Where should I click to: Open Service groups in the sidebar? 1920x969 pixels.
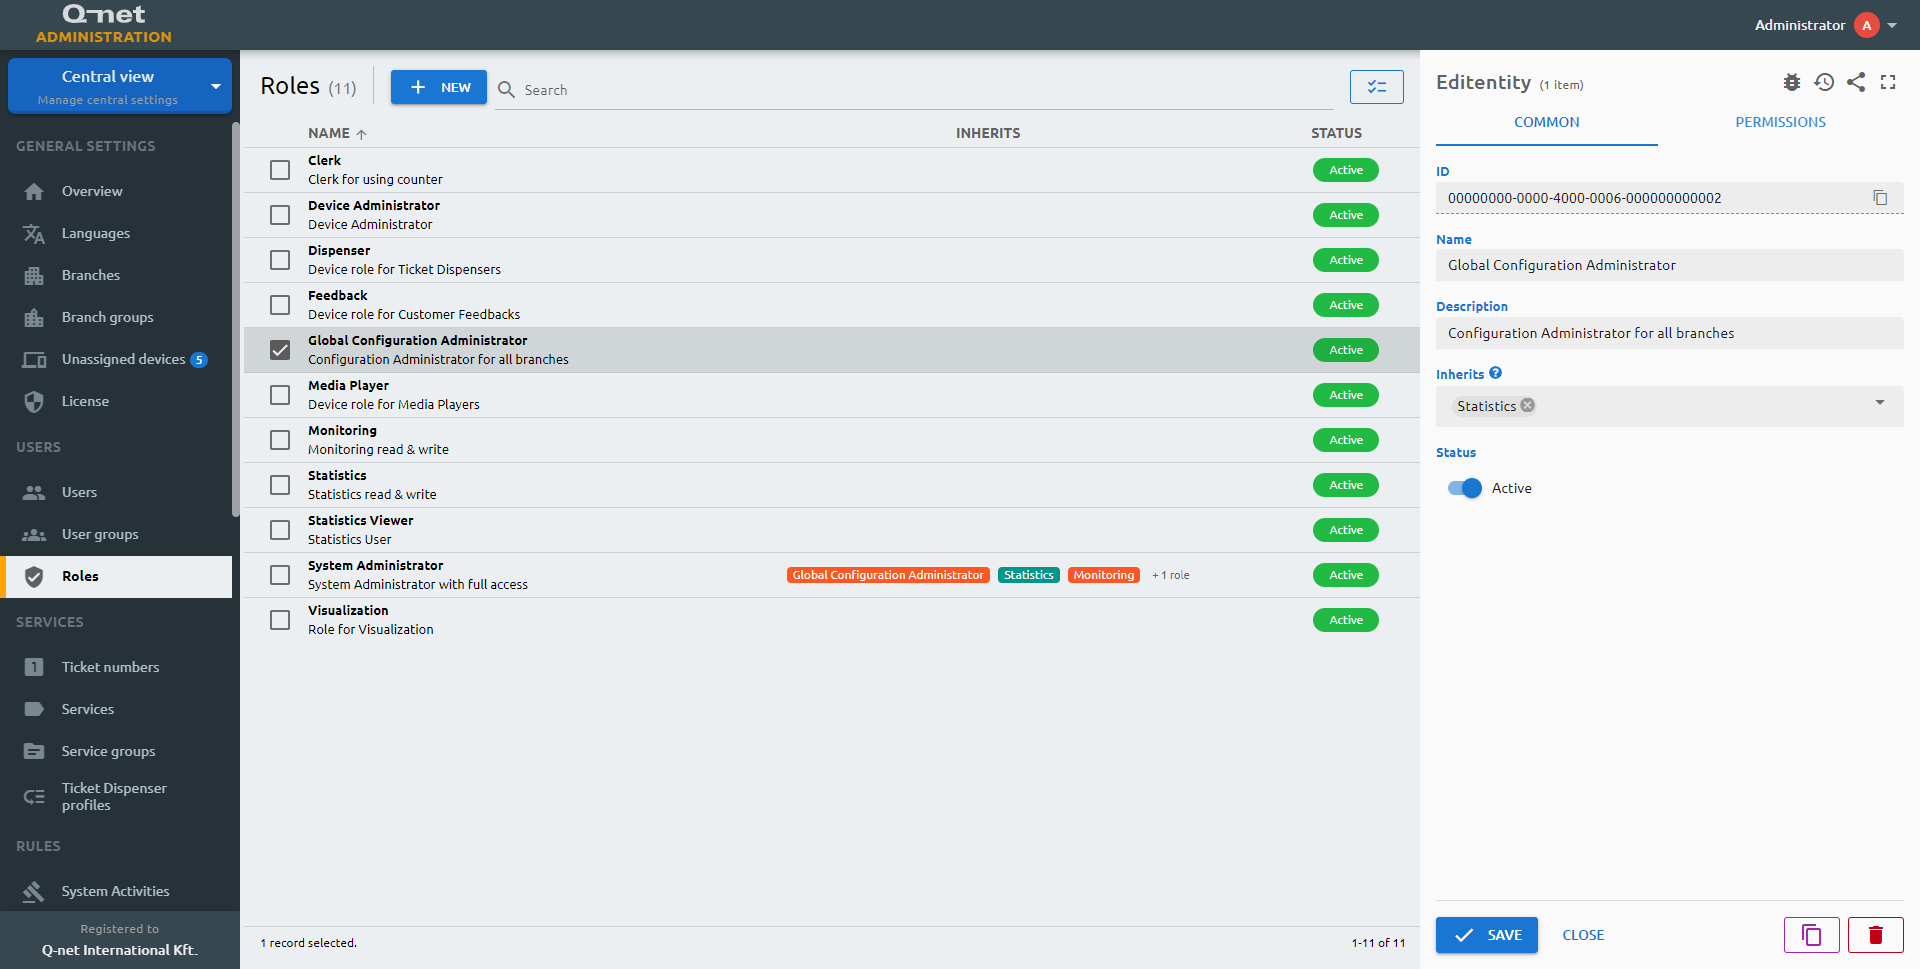(118, 751)
